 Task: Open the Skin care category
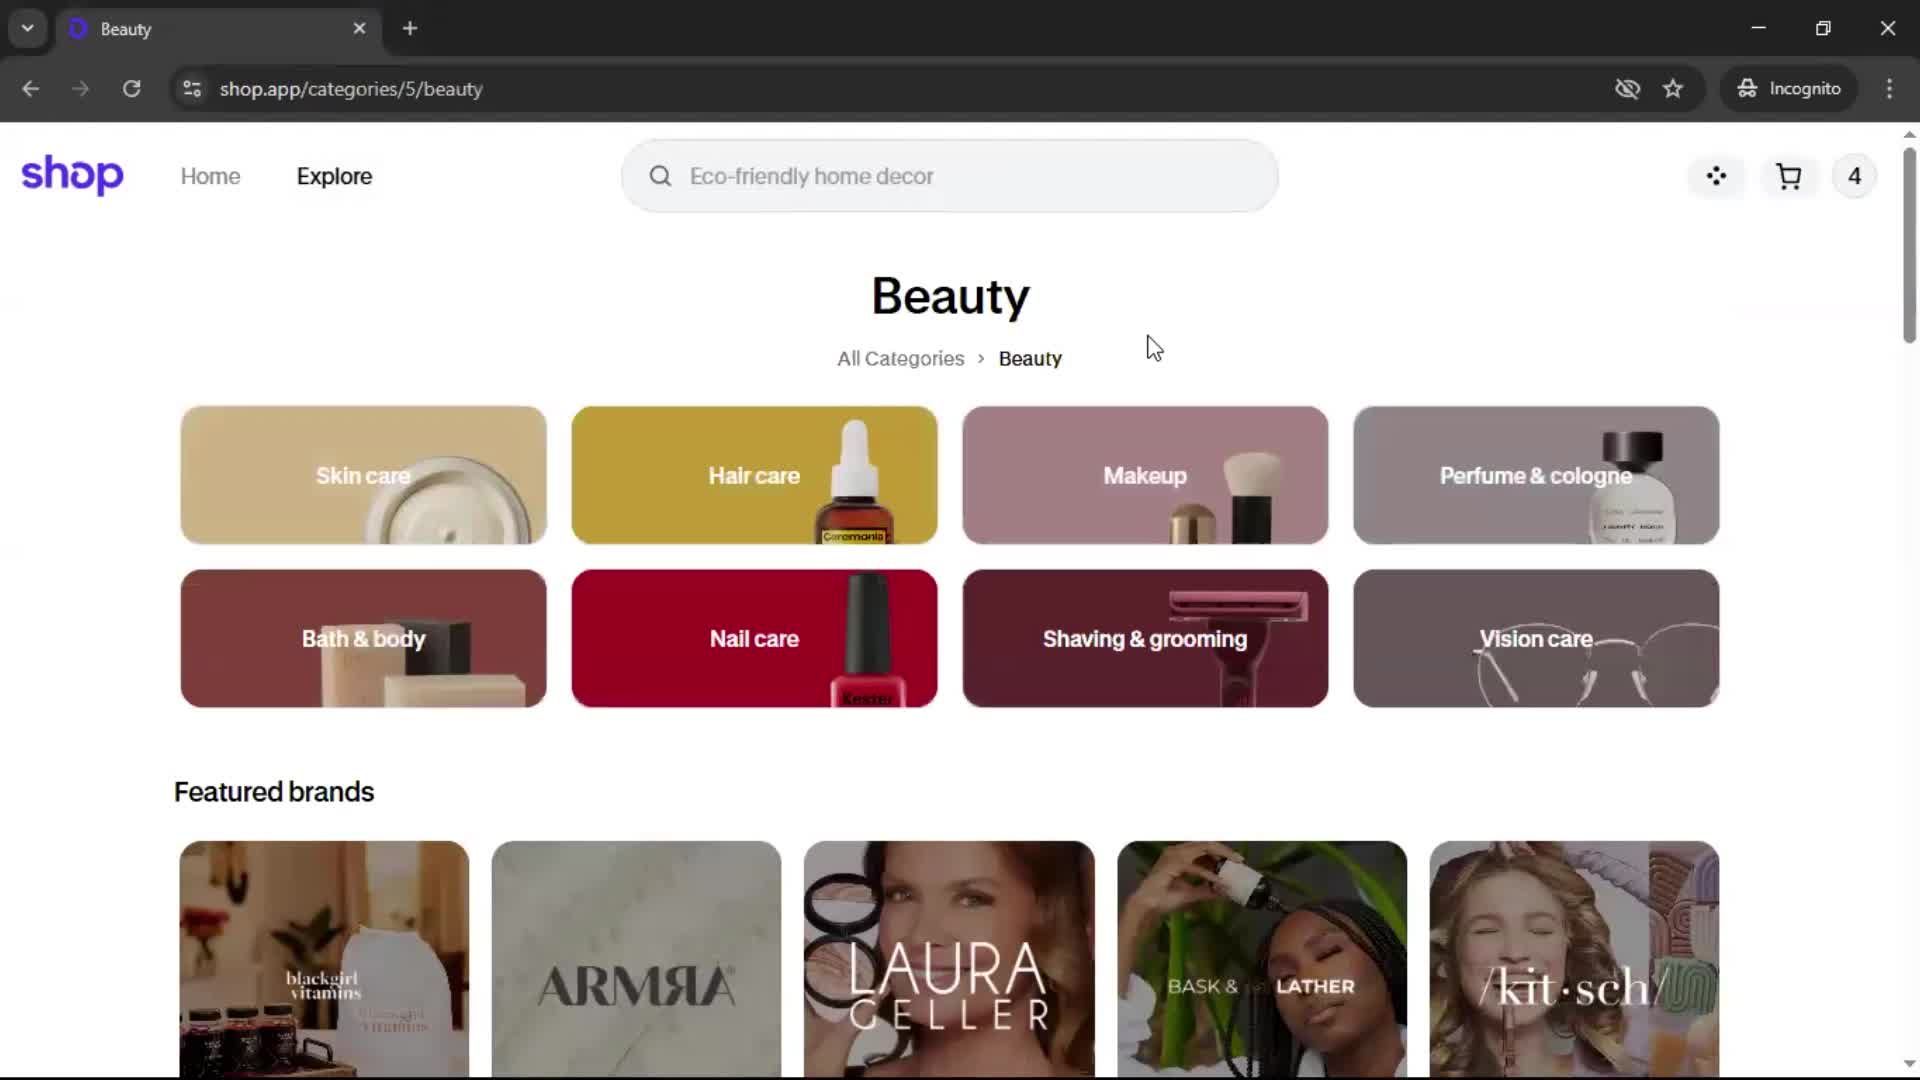[363, 475]
